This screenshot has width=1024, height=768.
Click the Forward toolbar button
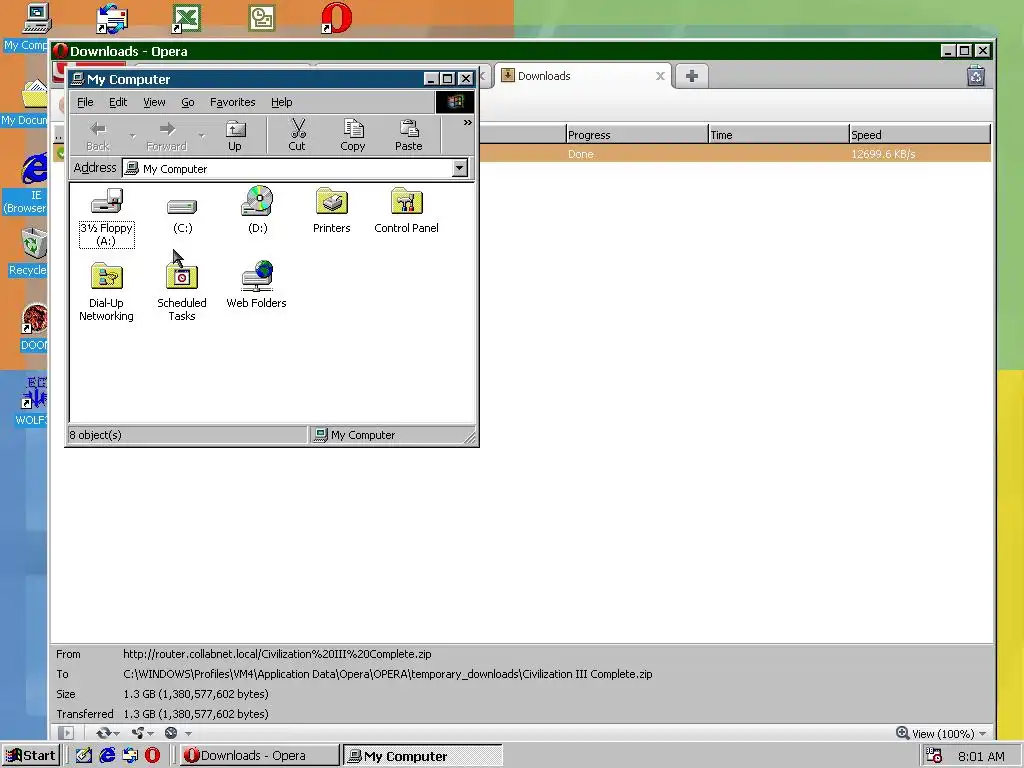[167, 136]
